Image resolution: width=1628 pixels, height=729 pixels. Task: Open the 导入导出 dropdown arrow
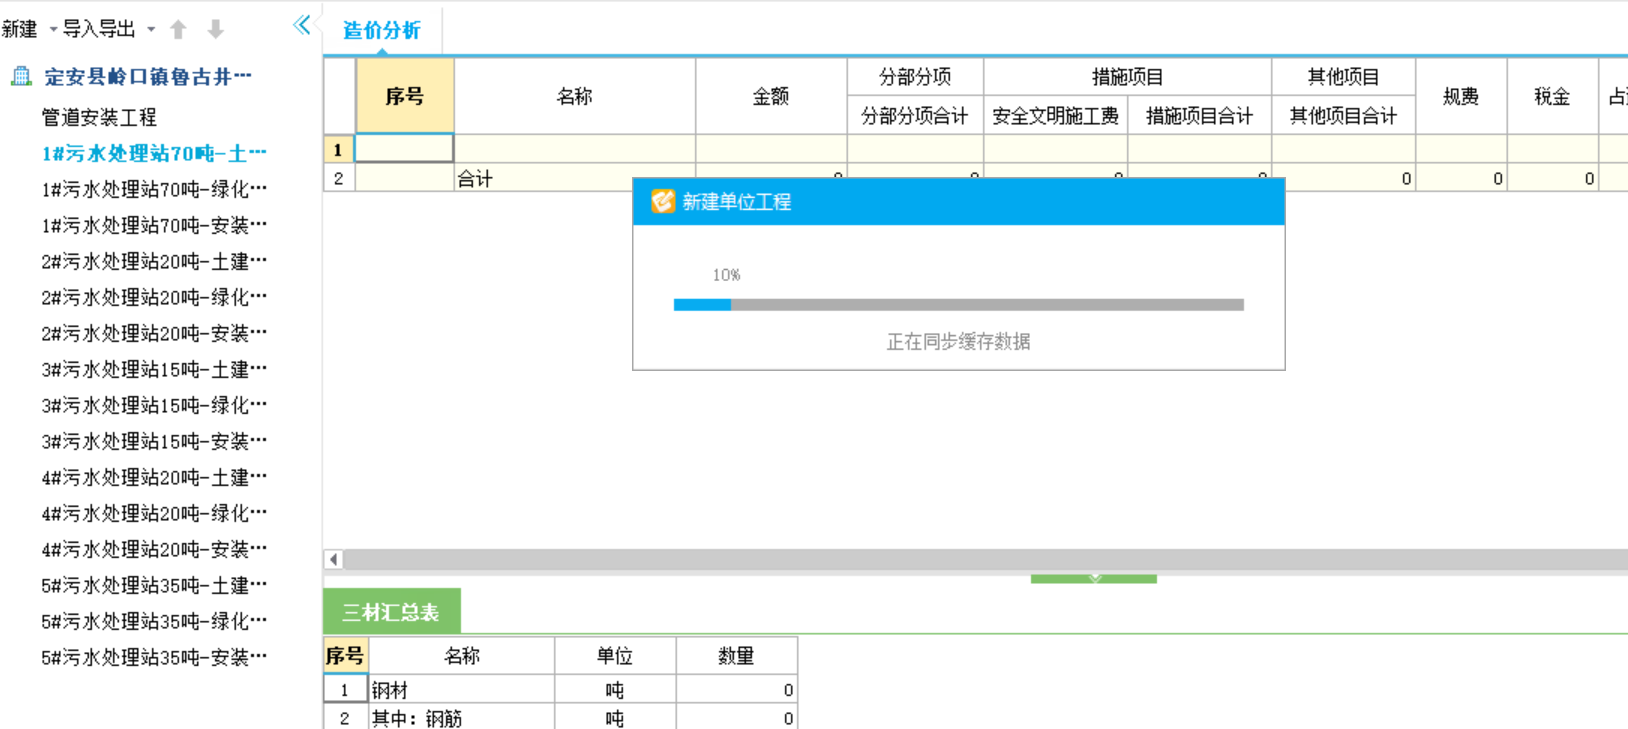tap(151, 29)
